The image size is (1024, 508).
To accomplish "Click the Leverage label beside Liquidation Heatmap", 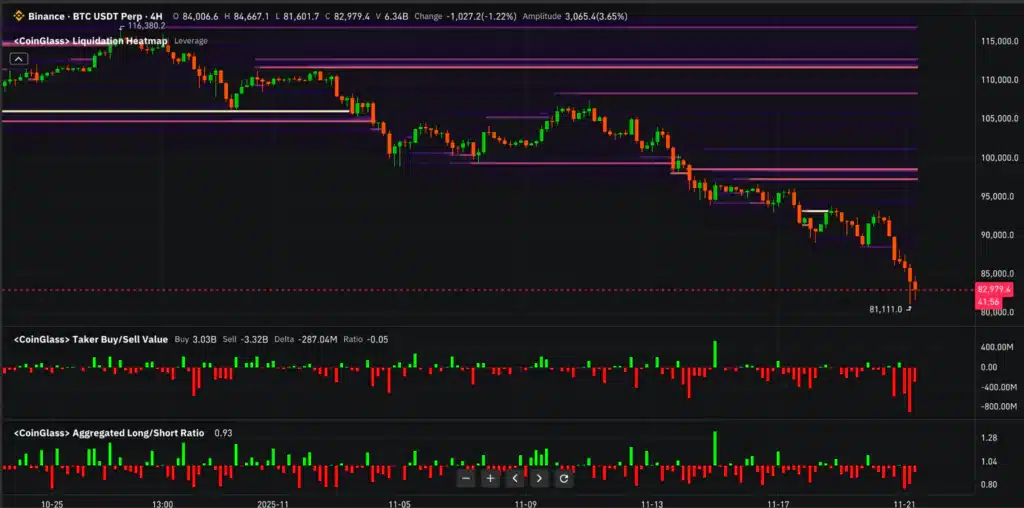I will tap(192, 41).
